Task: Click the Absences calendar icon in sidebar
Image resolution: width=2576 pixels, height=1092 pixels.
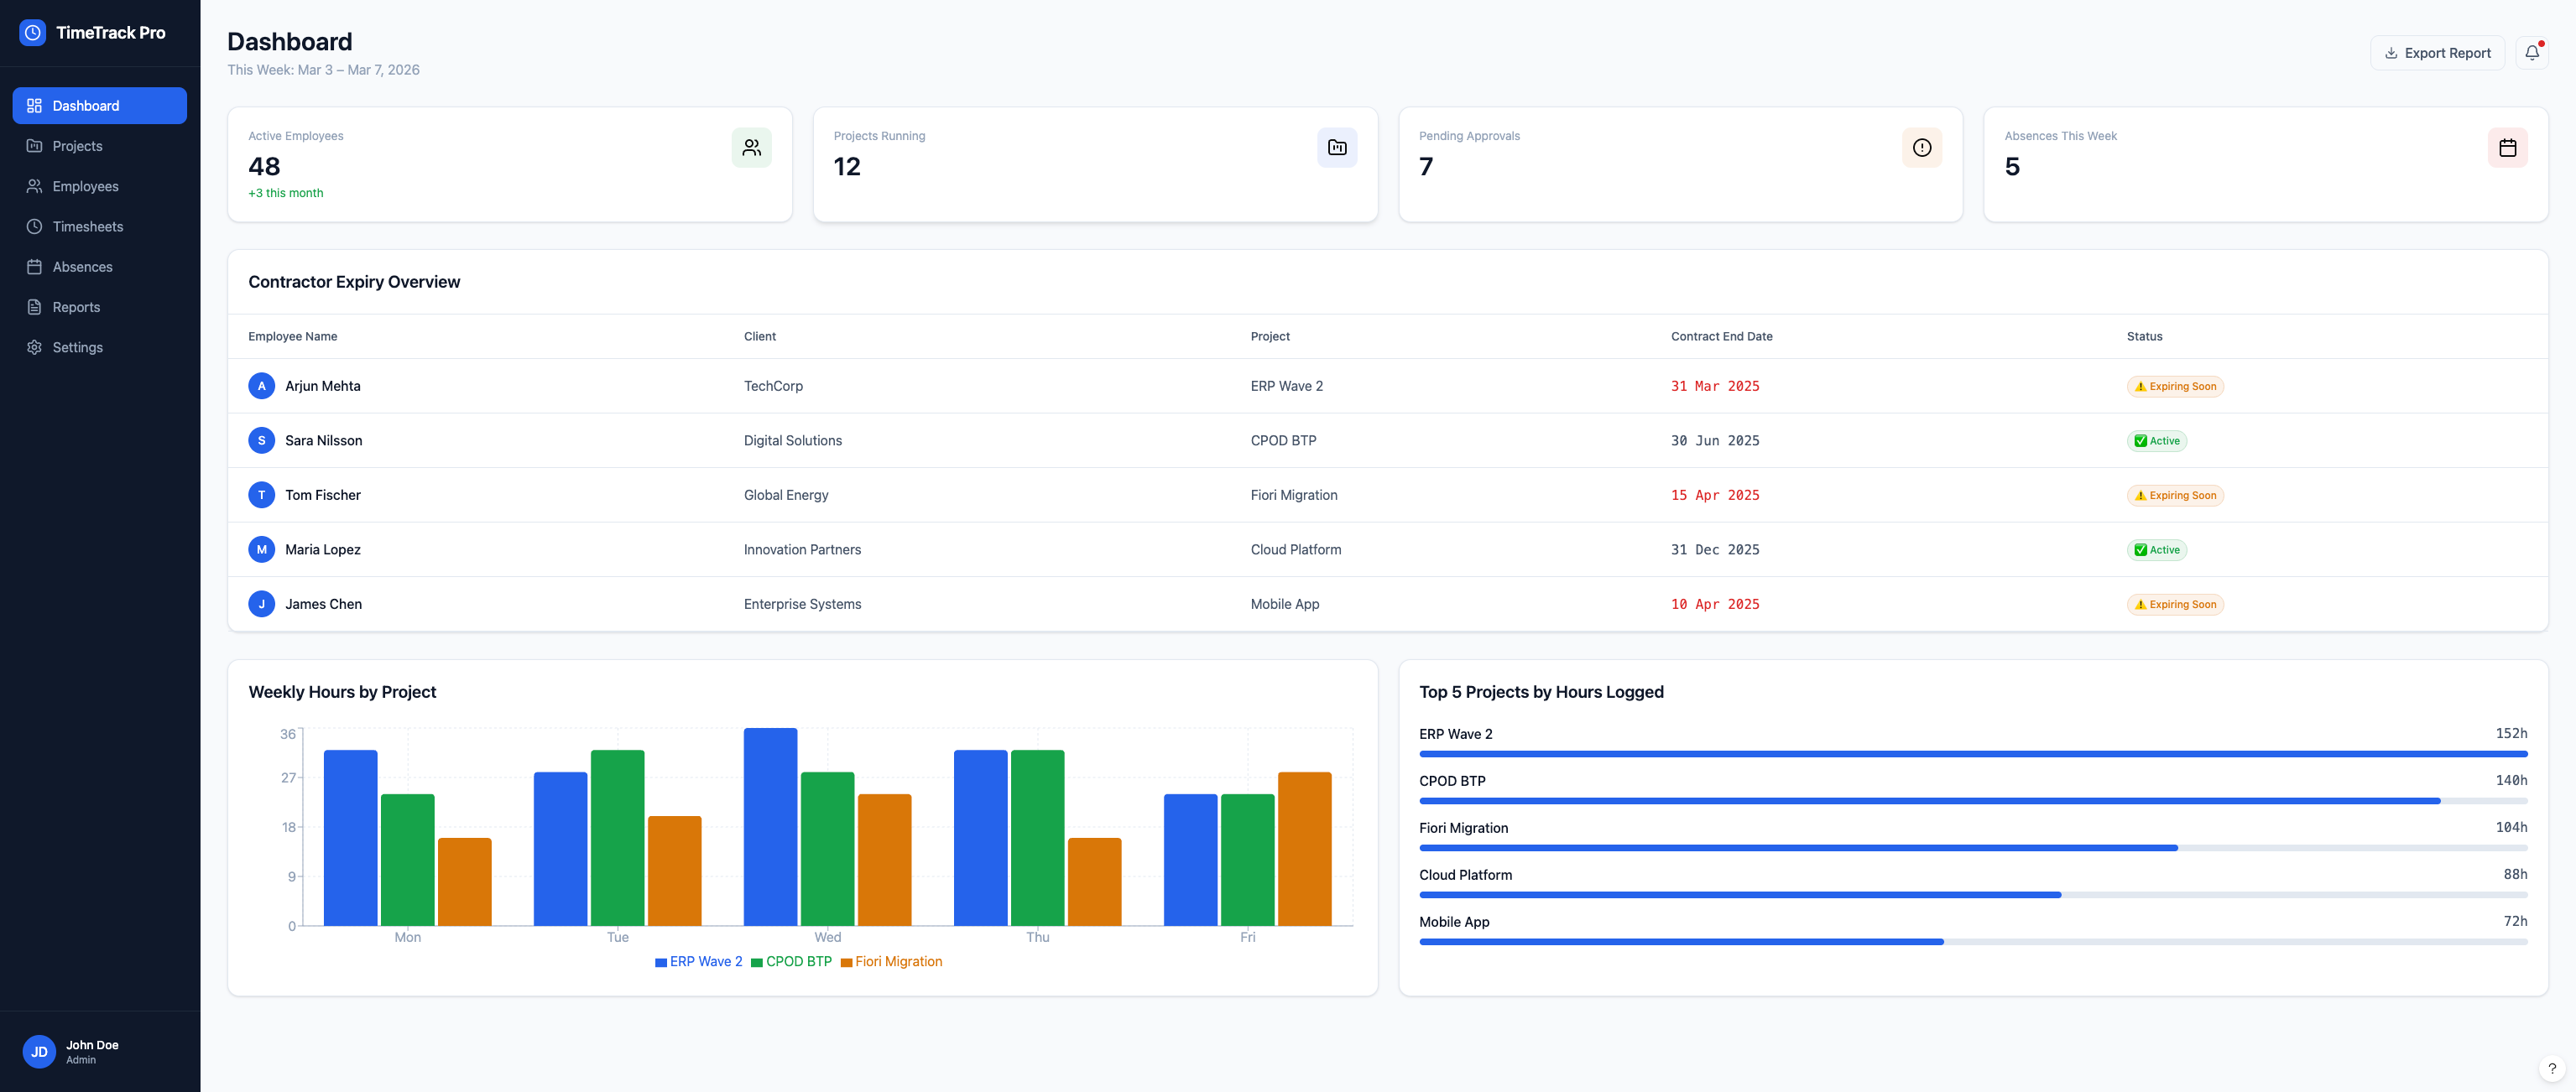Action: click(33, 267)
